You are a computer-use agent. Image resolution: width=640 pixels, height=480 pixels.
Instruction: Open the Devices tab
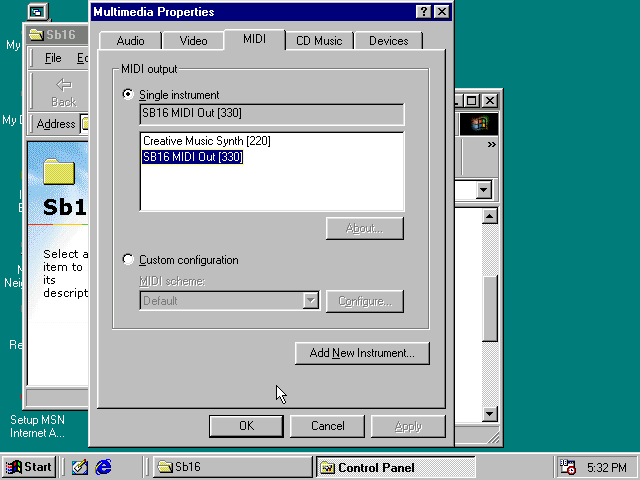pos(388,41)
